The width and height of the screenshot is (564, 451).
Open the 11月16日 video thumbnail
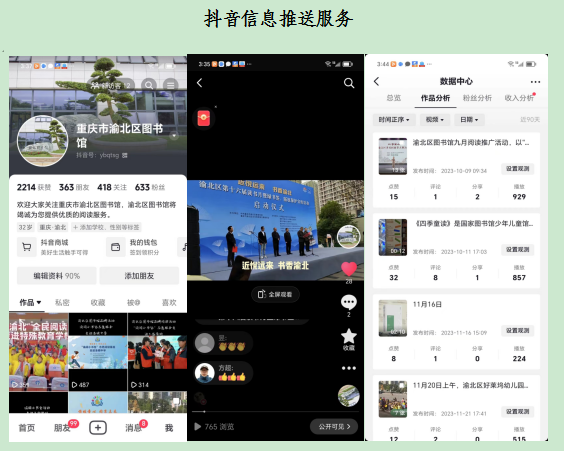coord(393,318)
